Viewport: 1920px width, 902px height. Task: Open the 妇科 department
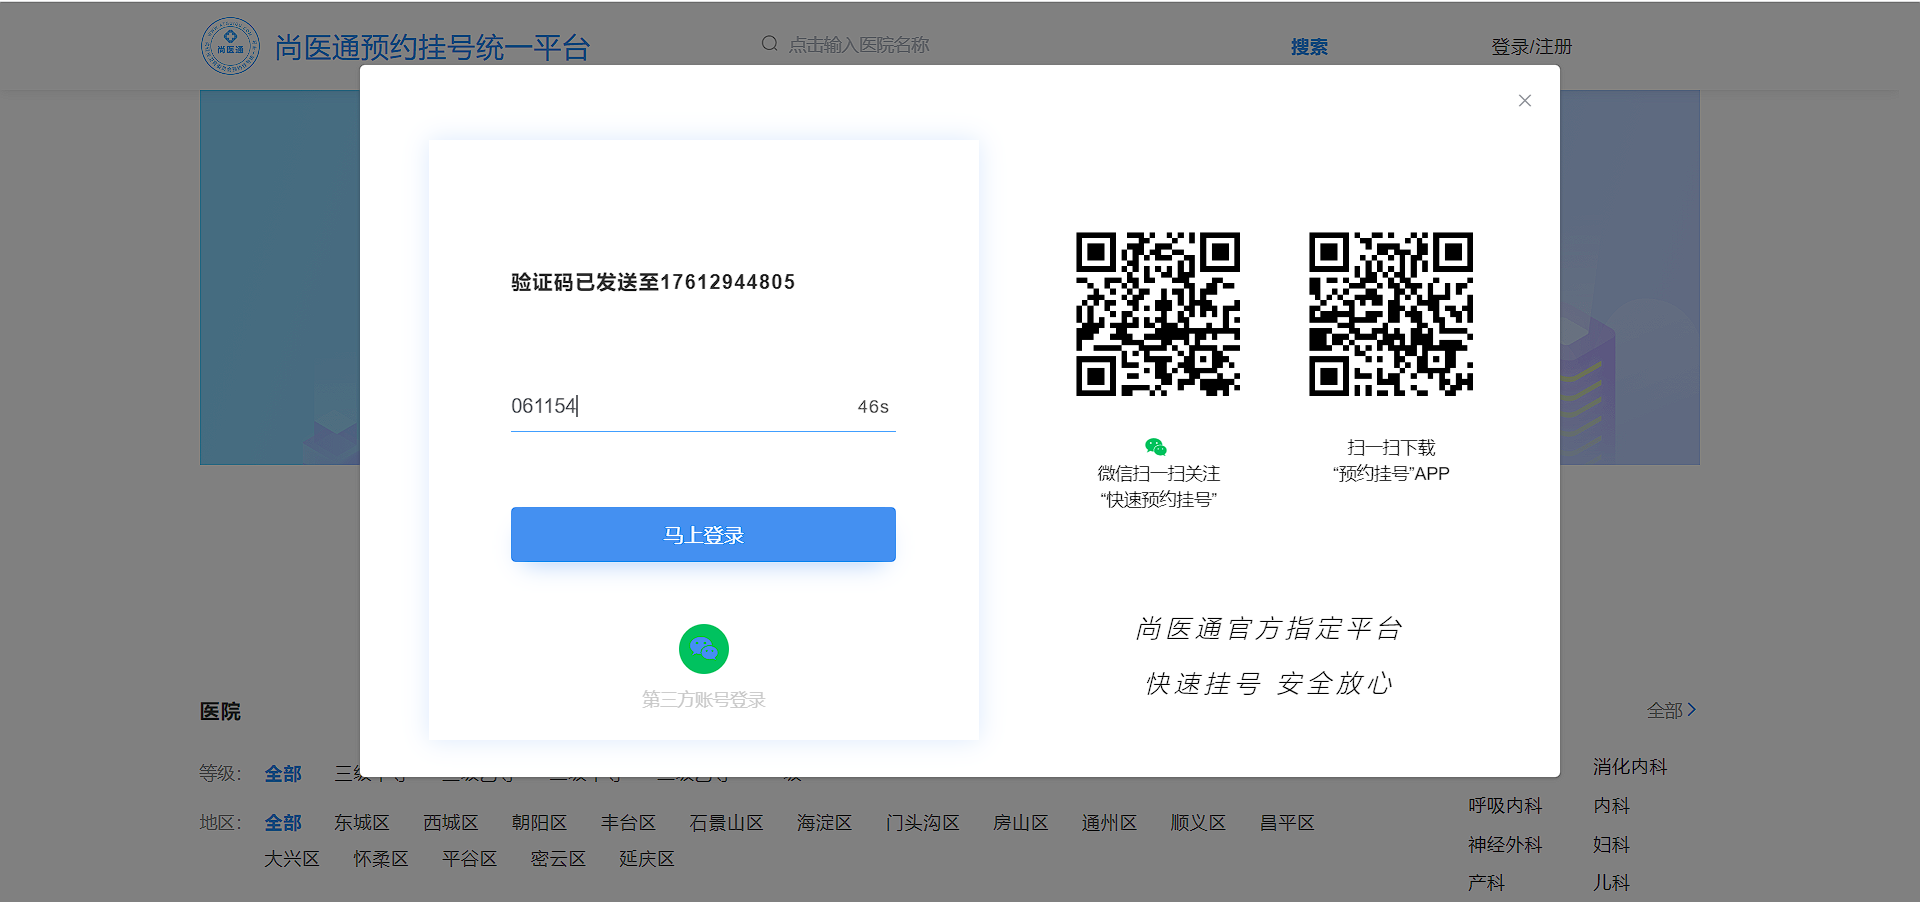[1612, 845]
